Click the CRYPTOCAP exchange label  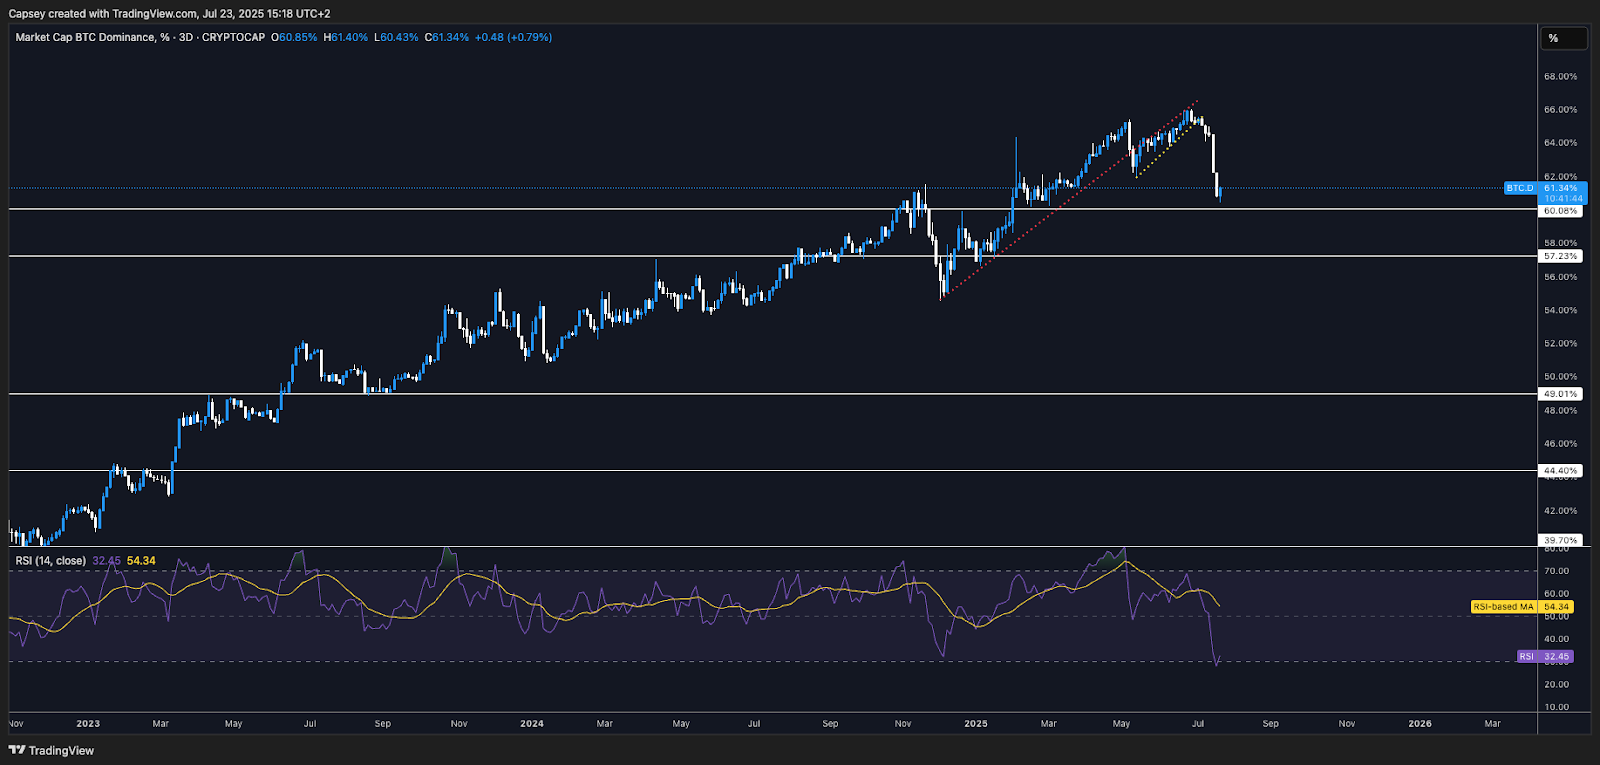tap(233, 37)
